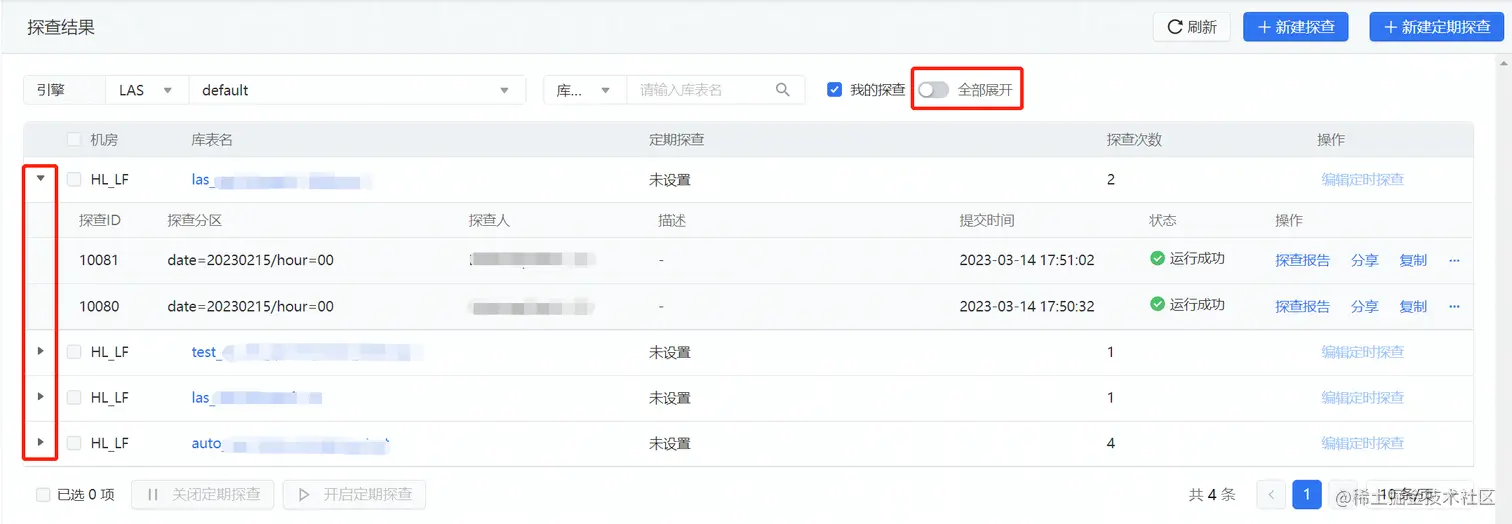The height and width of the screenshot is (524, 1512).
Task: Open the auto_ table link
Action: [290, 443]
